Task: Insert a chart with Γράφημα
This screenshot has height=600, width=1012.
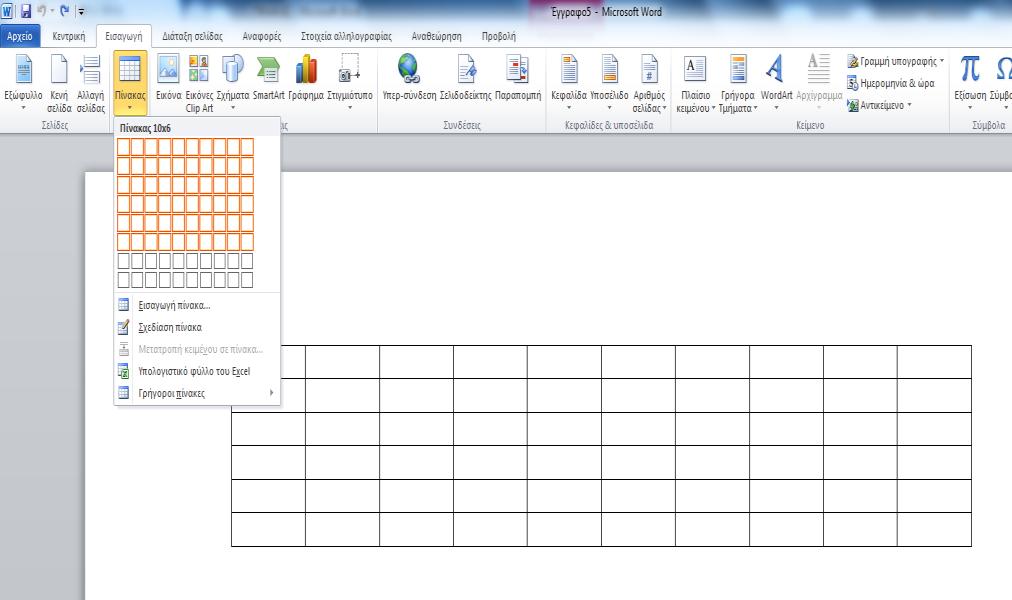Action: pyautogui.click(x=306, y=77)
